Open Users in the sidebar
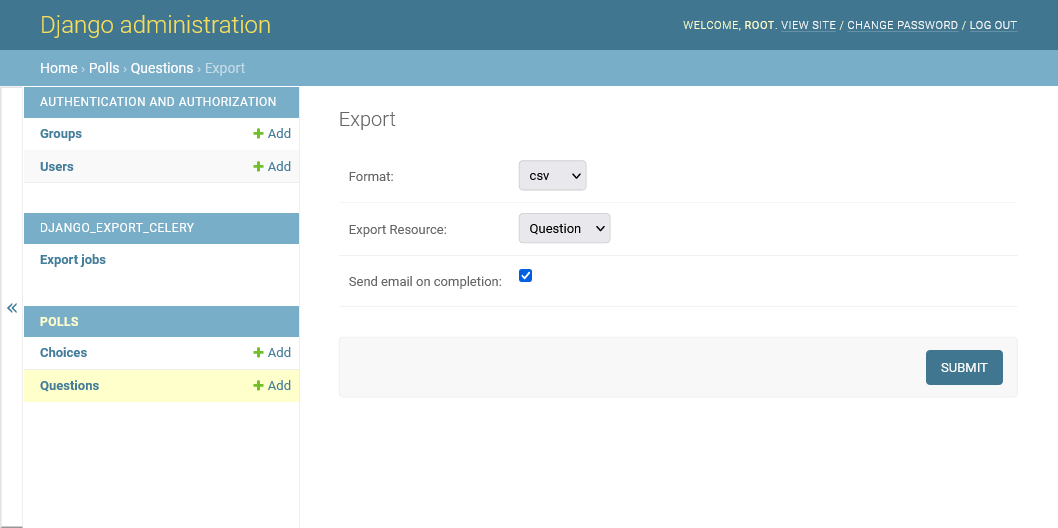The height and width of the screenshot is (528, 1058). point(57,167)
